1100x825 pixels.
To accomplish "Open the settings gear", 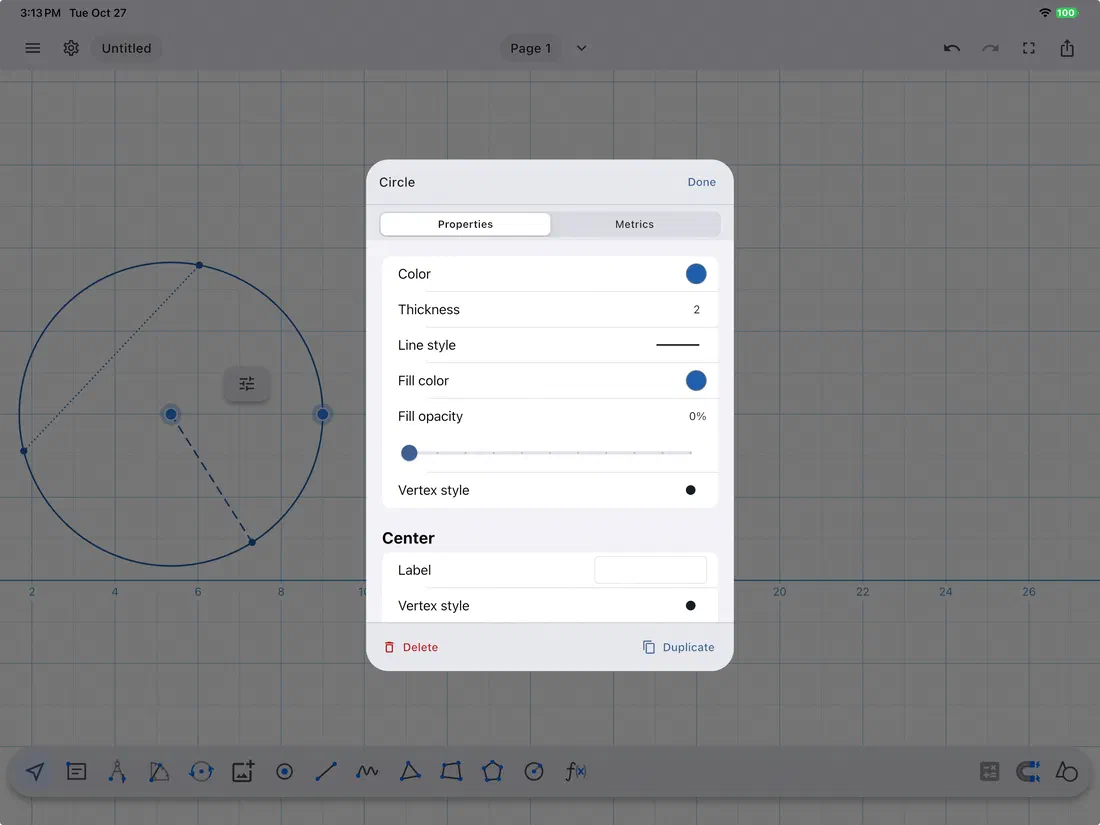I will click(x=71, y=48).
